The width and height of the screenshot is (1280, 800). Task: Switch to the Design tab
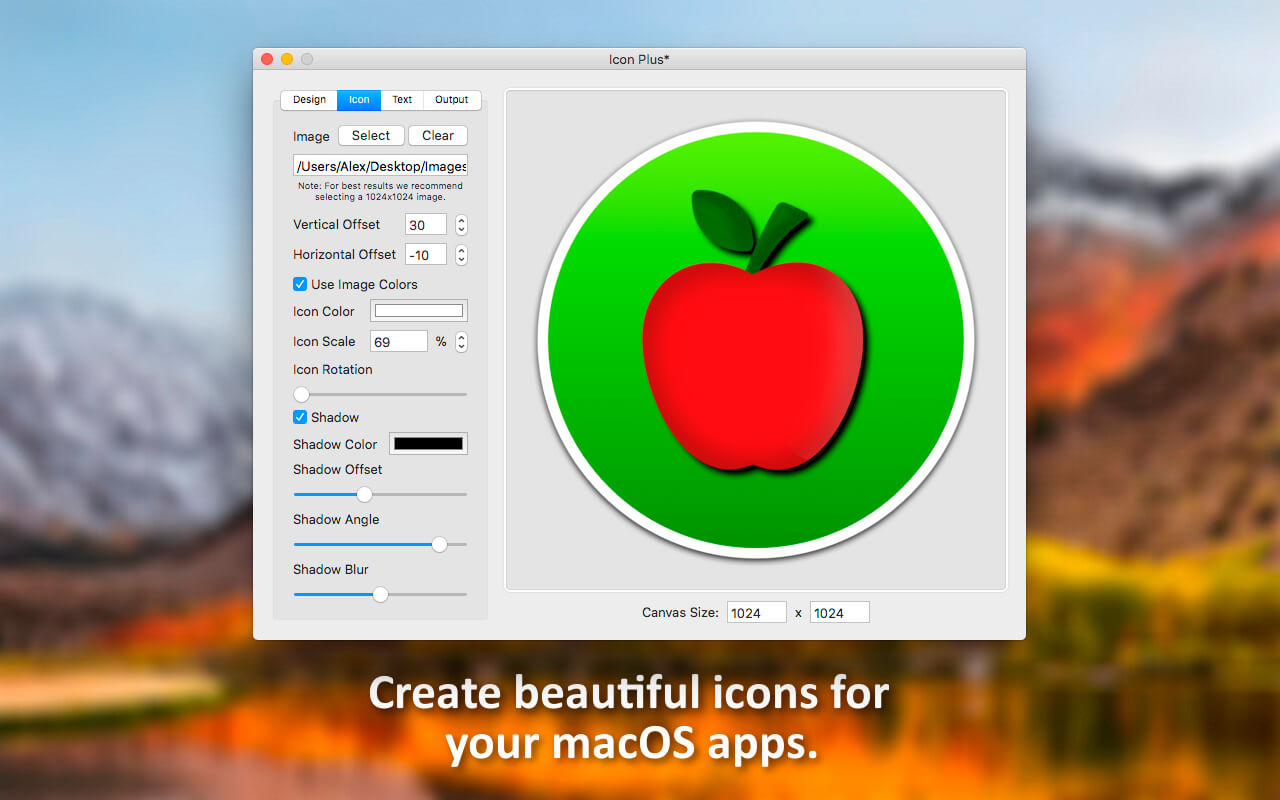click(x=309, y=100)
